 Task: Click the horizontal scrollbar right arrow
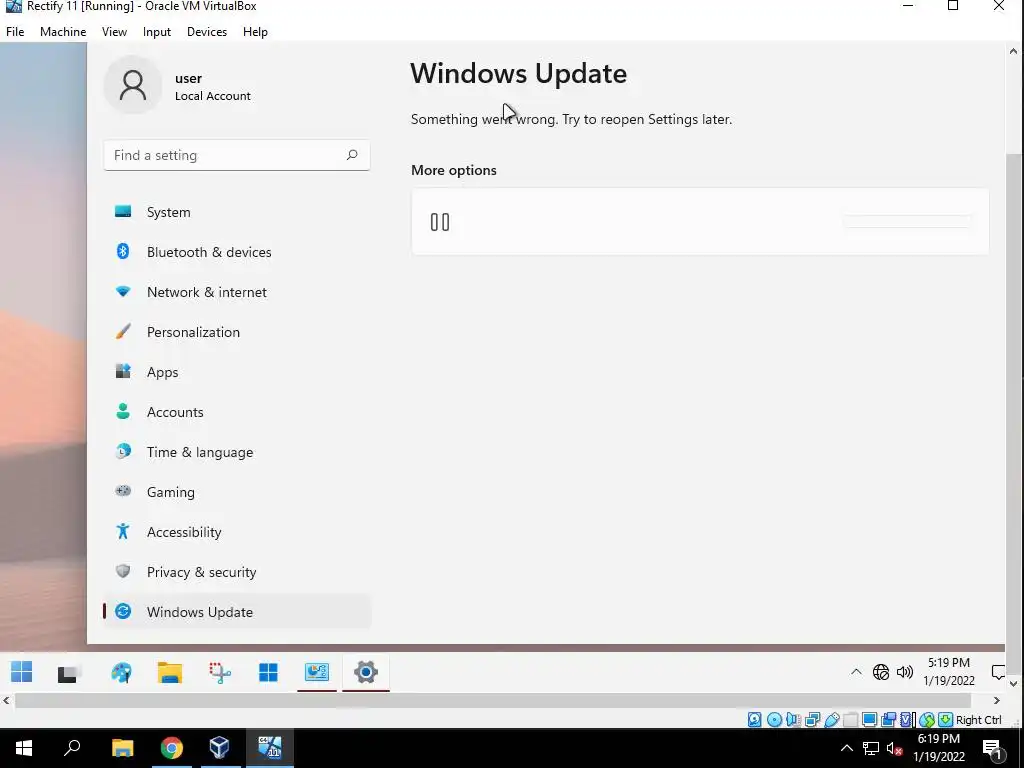click(x=997, y=701)
